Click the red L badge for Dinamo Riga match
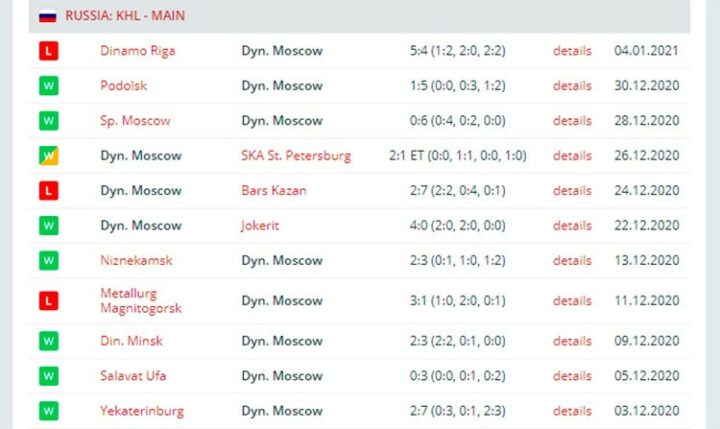 click(49, 51)
